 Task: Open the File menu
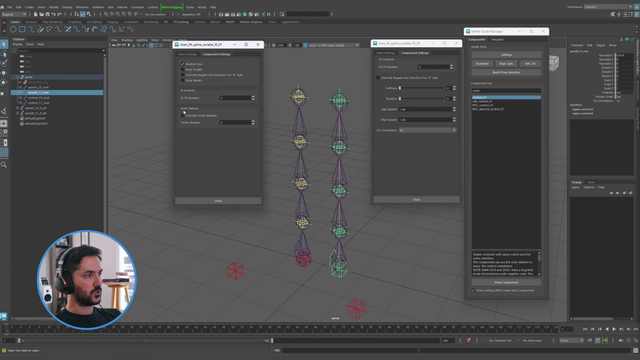pos(10,7)
